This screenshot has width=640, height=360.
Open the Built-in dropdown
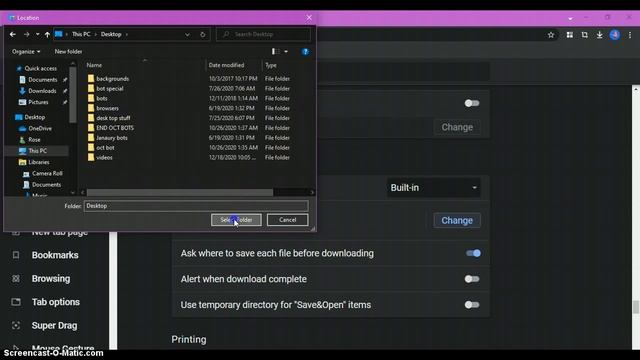tap(433, 188)
